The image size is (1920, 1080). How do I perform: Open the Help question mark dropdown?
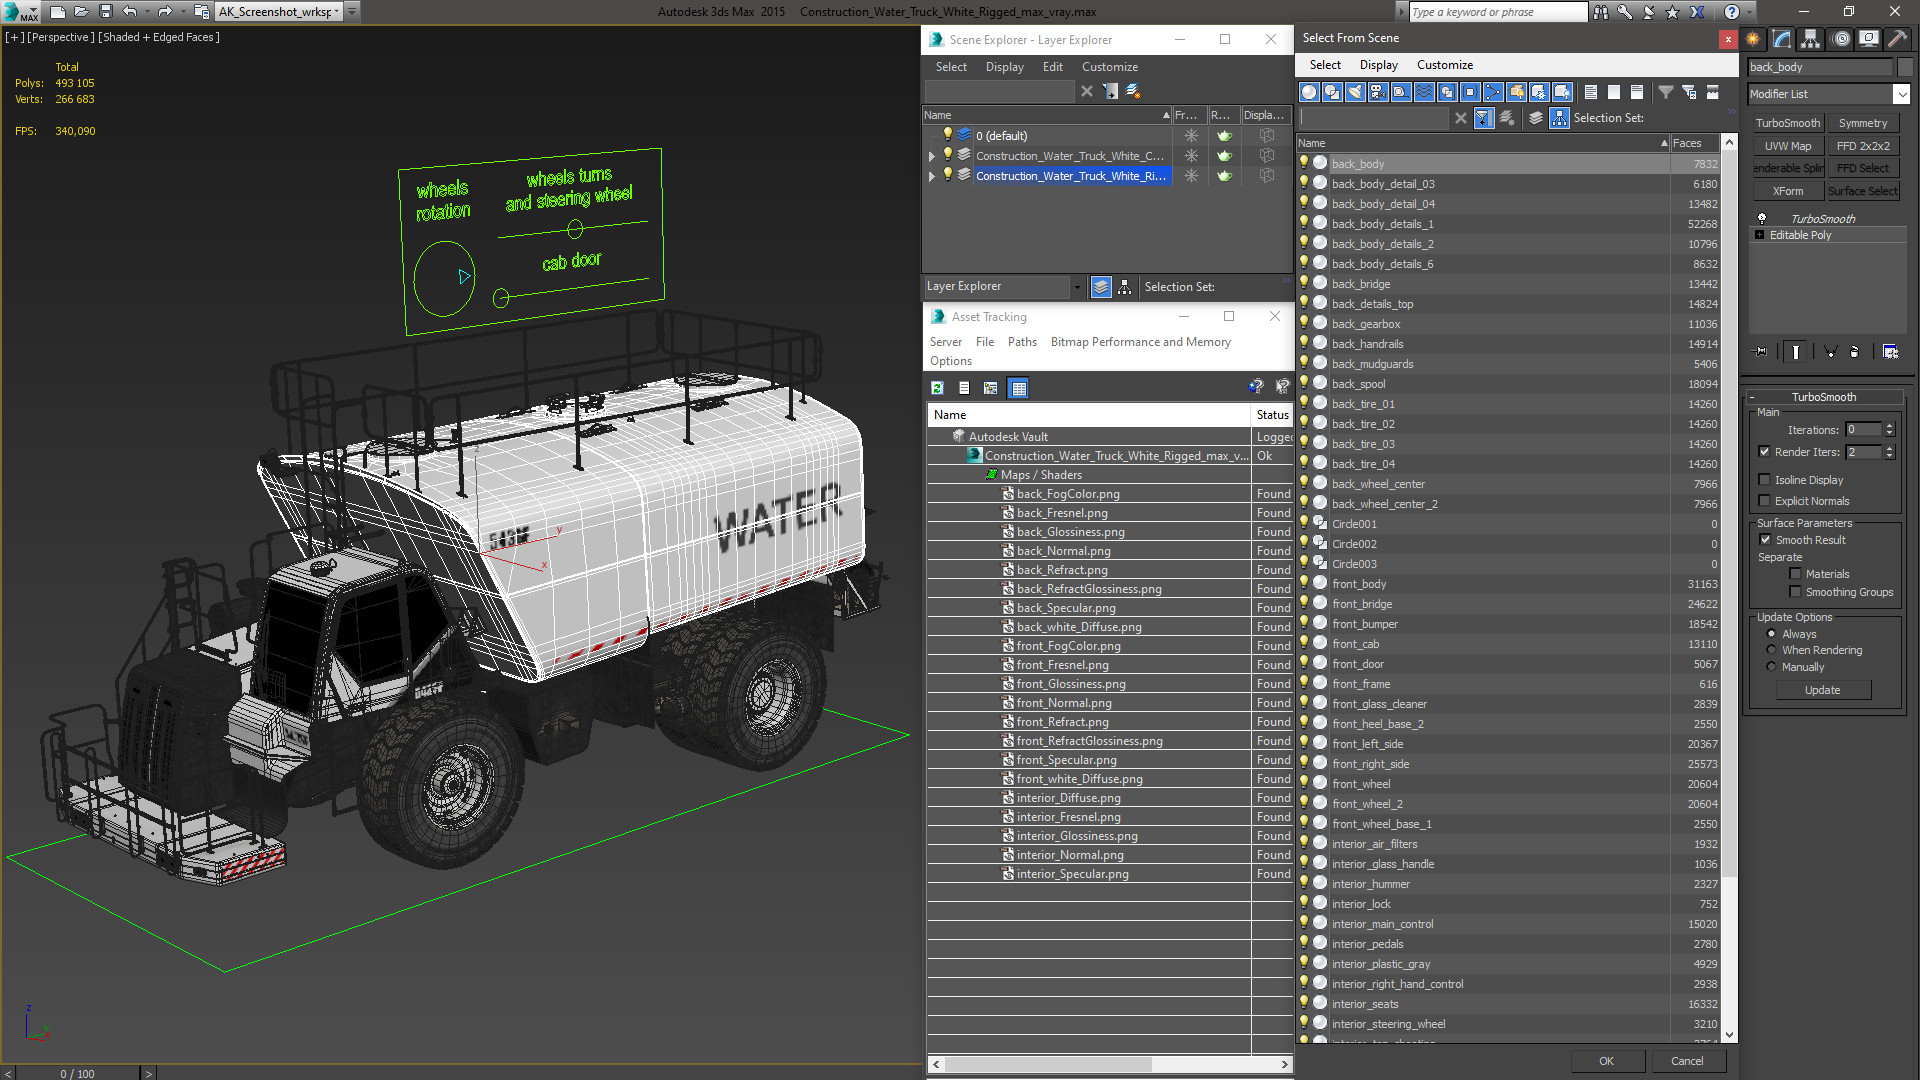tap(1748, 12)
